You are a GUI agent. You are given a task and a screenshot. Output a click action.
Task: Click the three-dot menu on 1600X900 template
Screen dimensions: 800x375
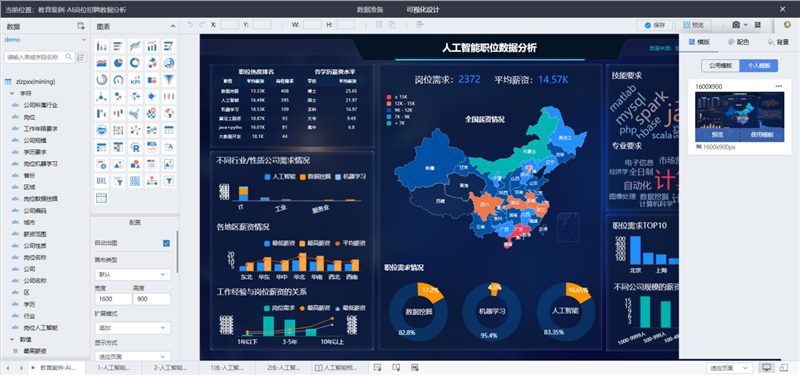[779, 86]
